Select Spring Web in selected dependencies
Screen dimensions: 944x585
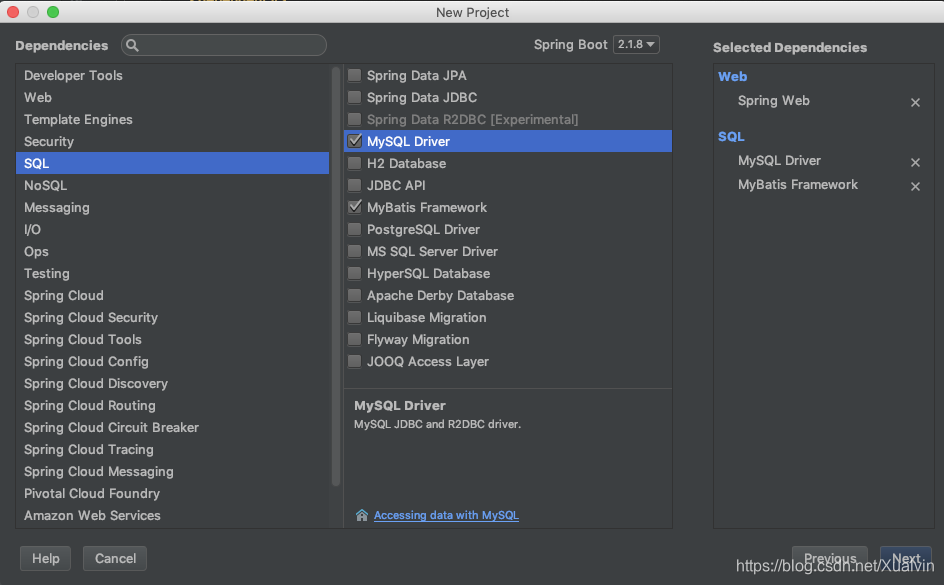pos(774,101)
